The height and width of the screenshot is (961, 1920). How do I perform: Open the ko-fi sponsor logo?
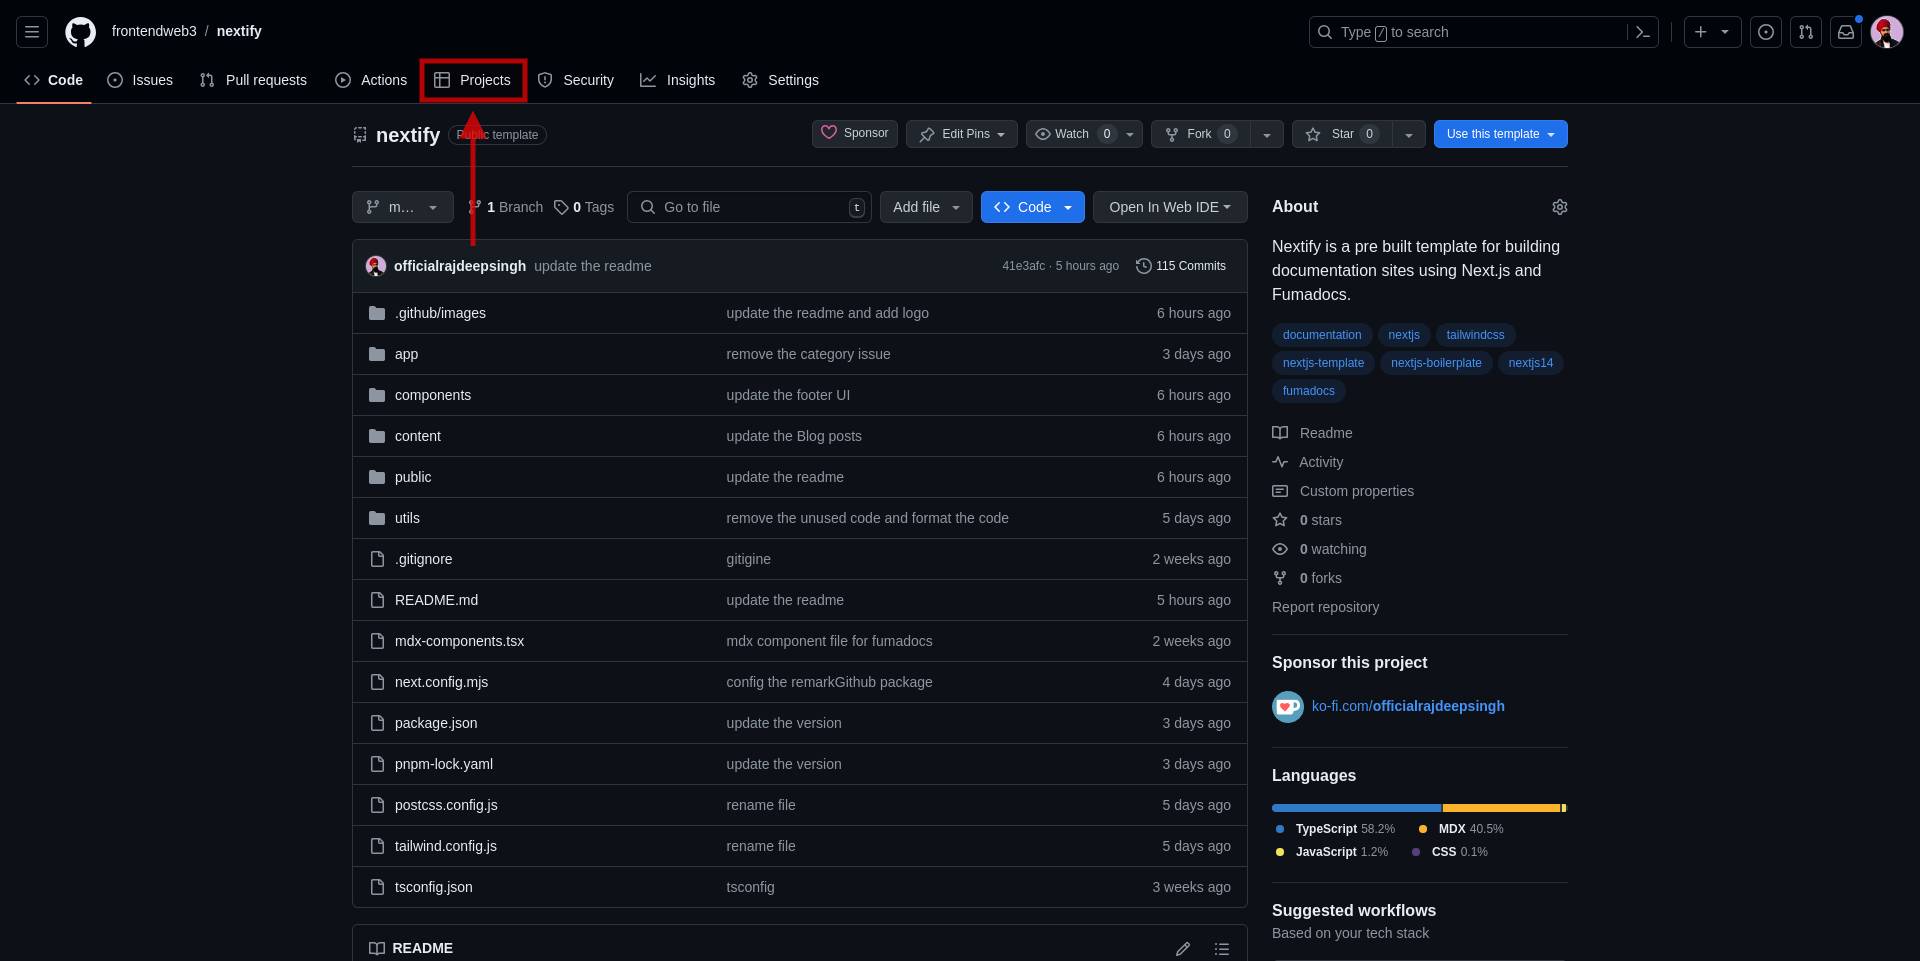click(1288, 707)
